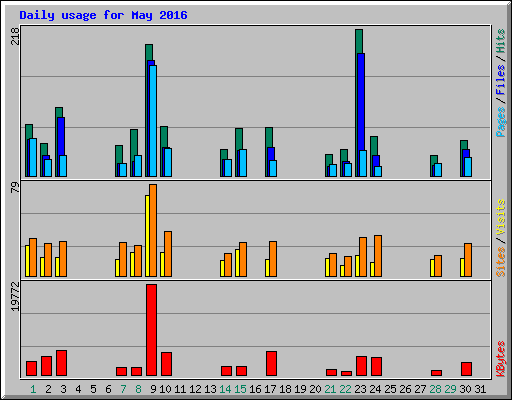The height and width of the screenshot is (400, 512).
Task: Select day "27" on the date axis
Action: (420, 389)
